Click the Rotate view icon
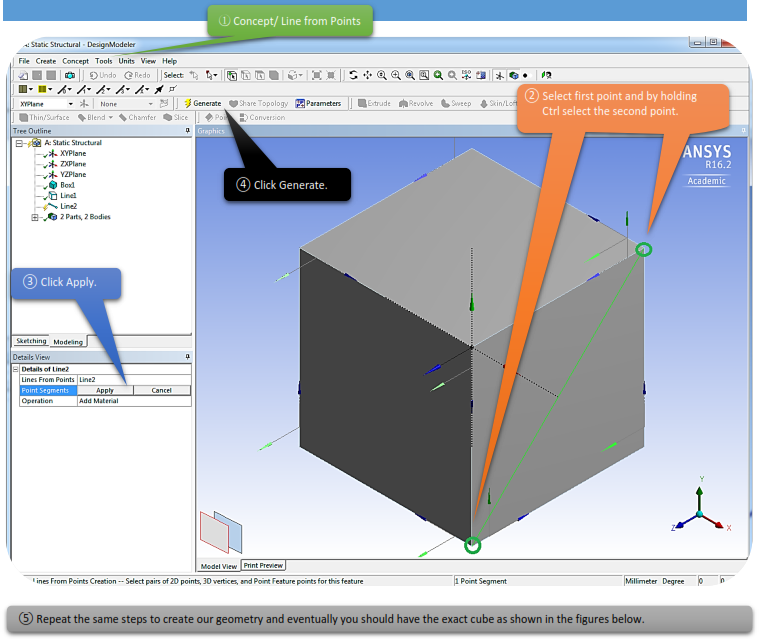Screen dimensions: 759x639 coord(353,75)
